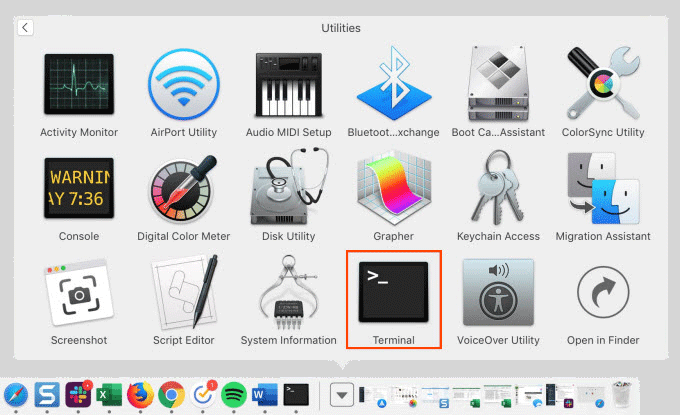Screen dimensions: 680x415
Task: Launch Firefox from the Dock
Action: pos(140,395)
